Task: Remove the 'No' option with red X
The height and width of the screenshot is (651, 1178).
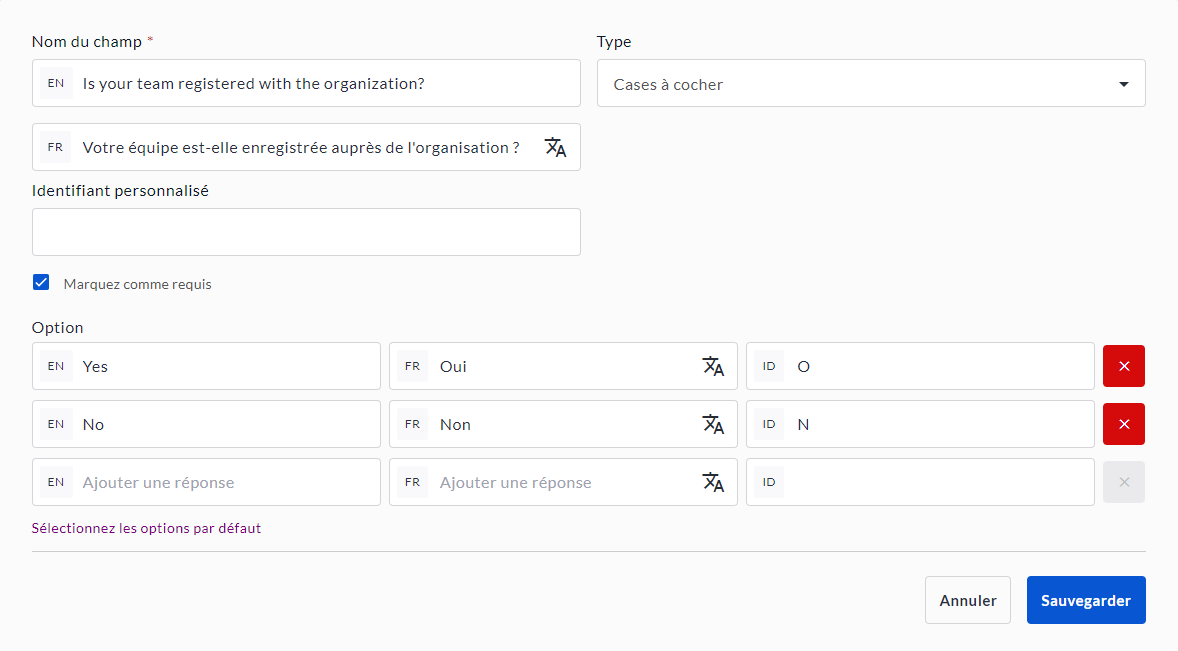Action: (x=1123, y=424)
